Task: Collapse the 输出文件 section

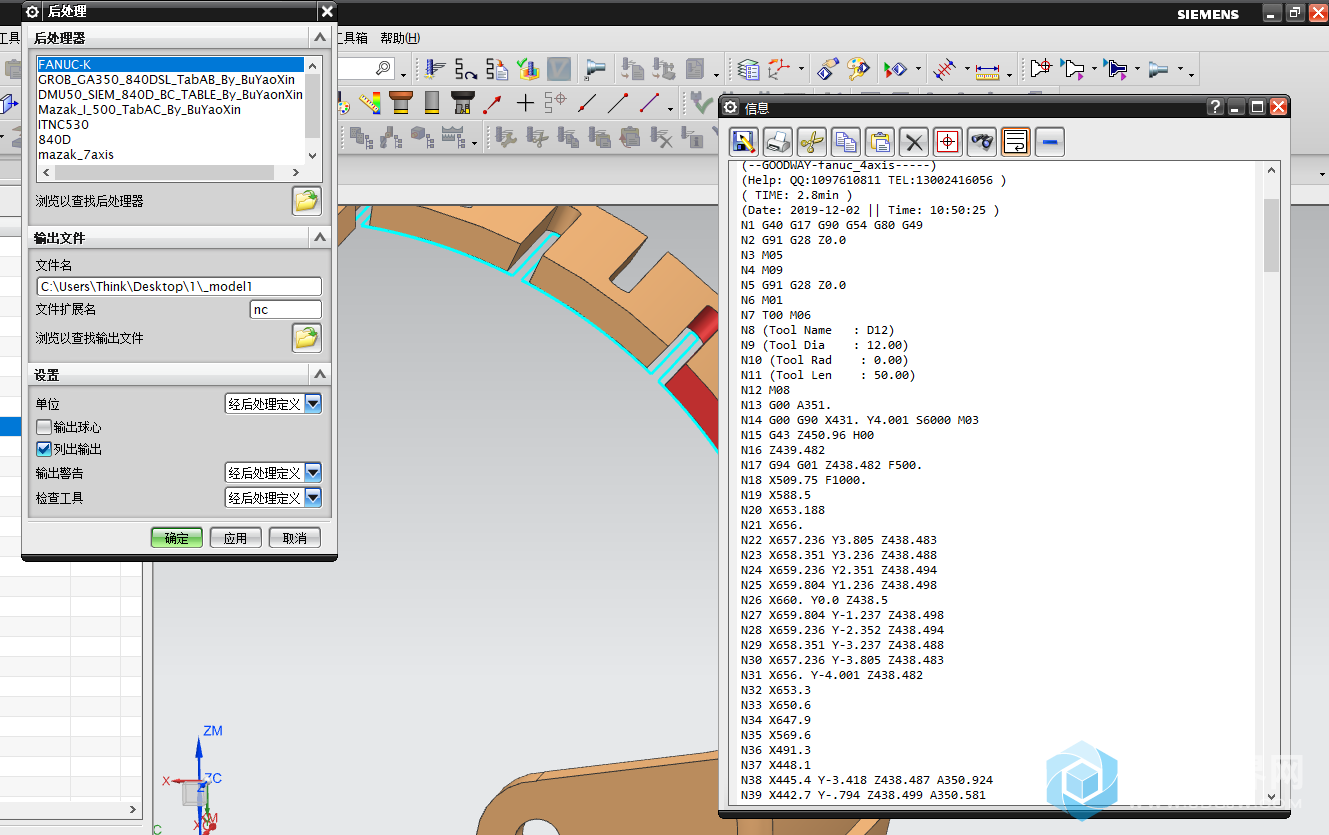Action: (x=320, y=238)
